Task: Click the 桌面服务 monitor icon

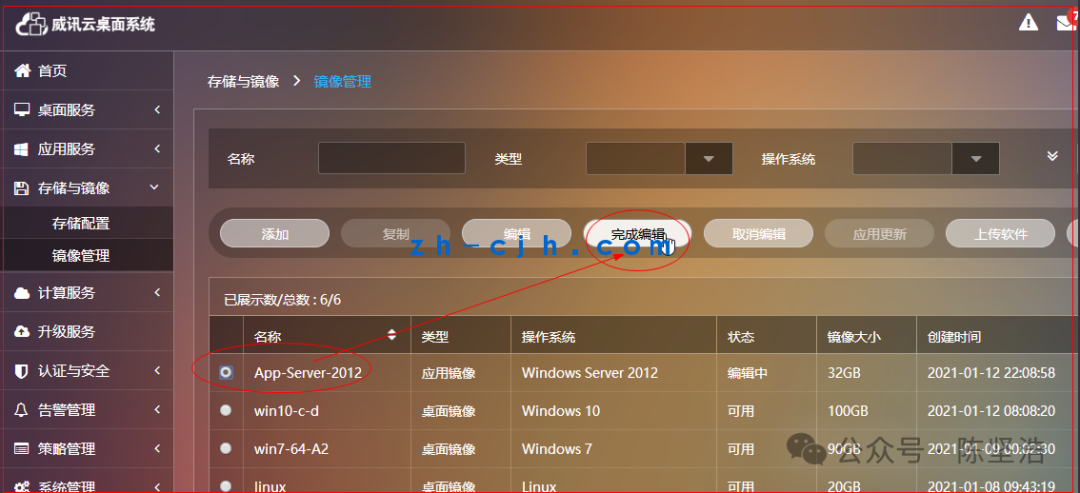Action: point(23,110)
